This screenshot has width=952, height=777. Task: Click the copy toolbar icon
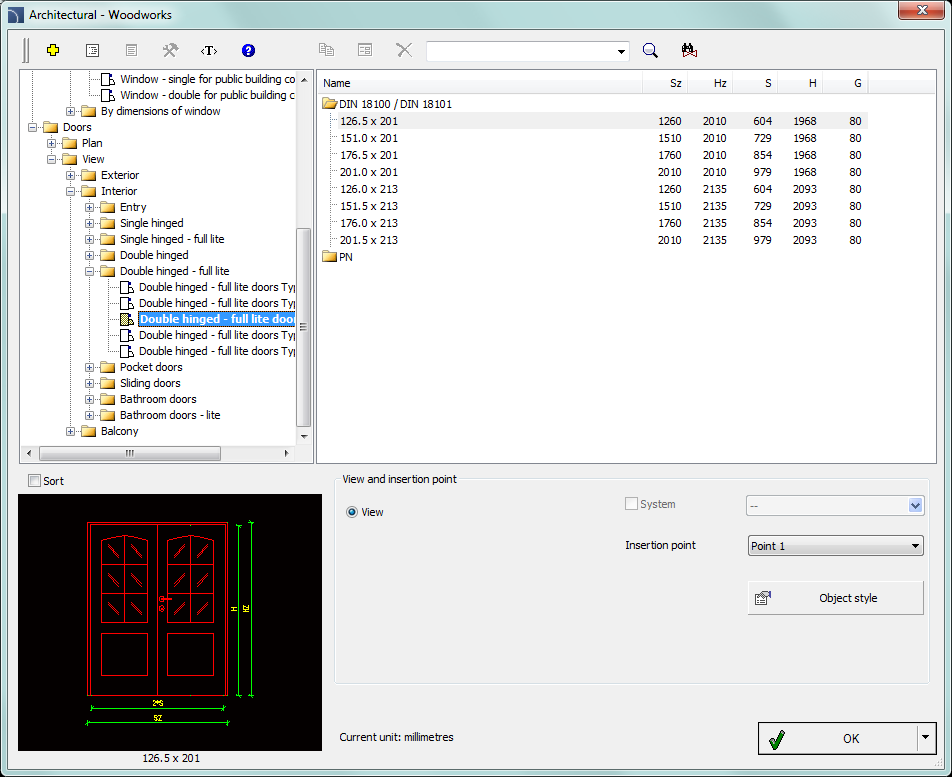pos(326,50)
